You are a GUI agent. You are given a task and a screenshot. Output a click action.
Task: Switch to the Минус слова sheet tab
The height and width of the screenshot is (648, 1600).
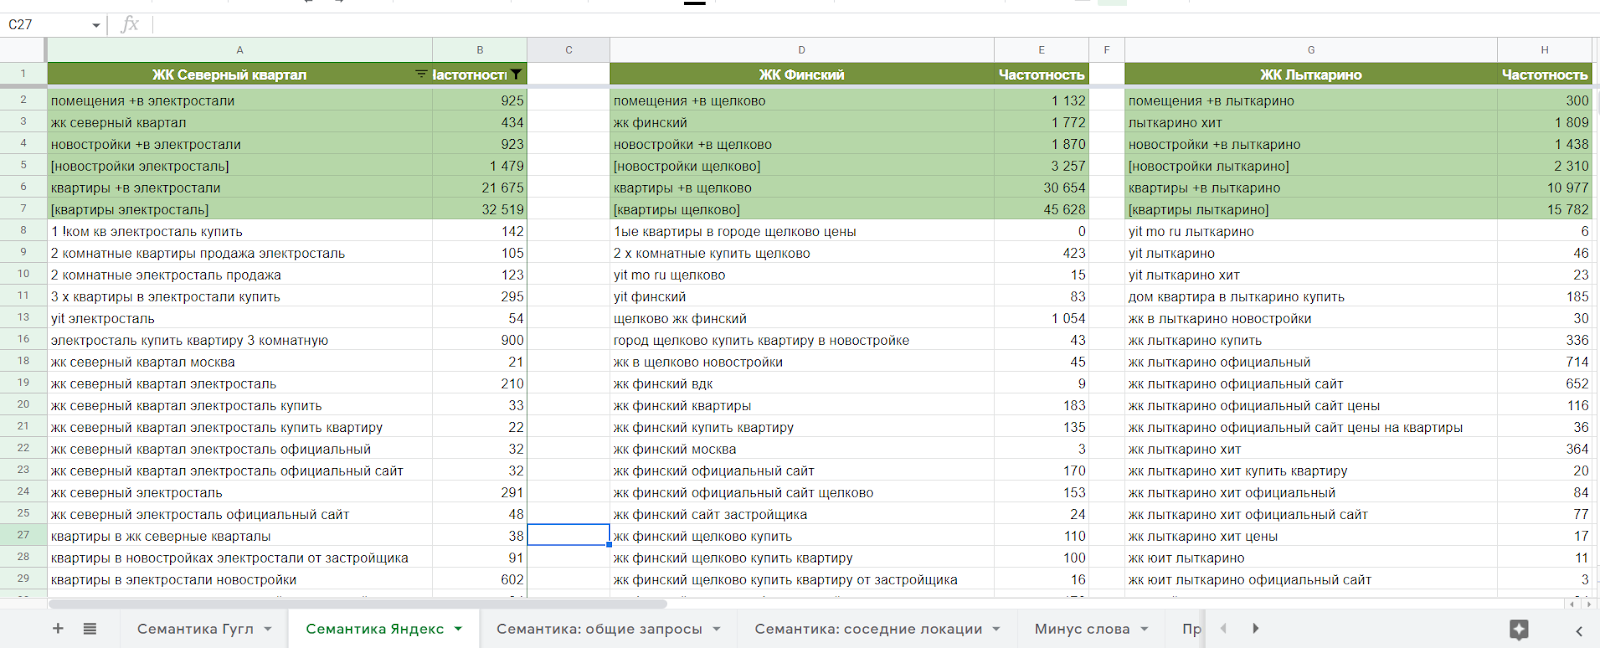[x=1082, y=629]
